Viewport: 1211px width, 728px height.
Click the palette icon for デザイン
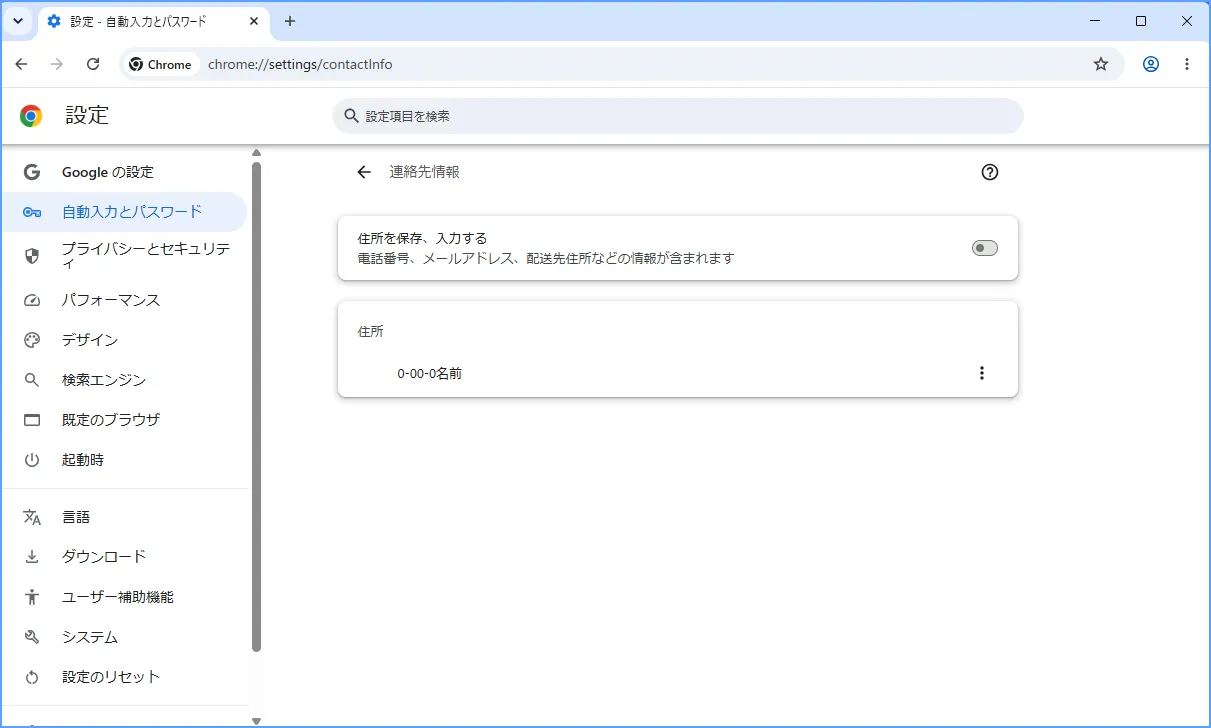tap(32, 340)
